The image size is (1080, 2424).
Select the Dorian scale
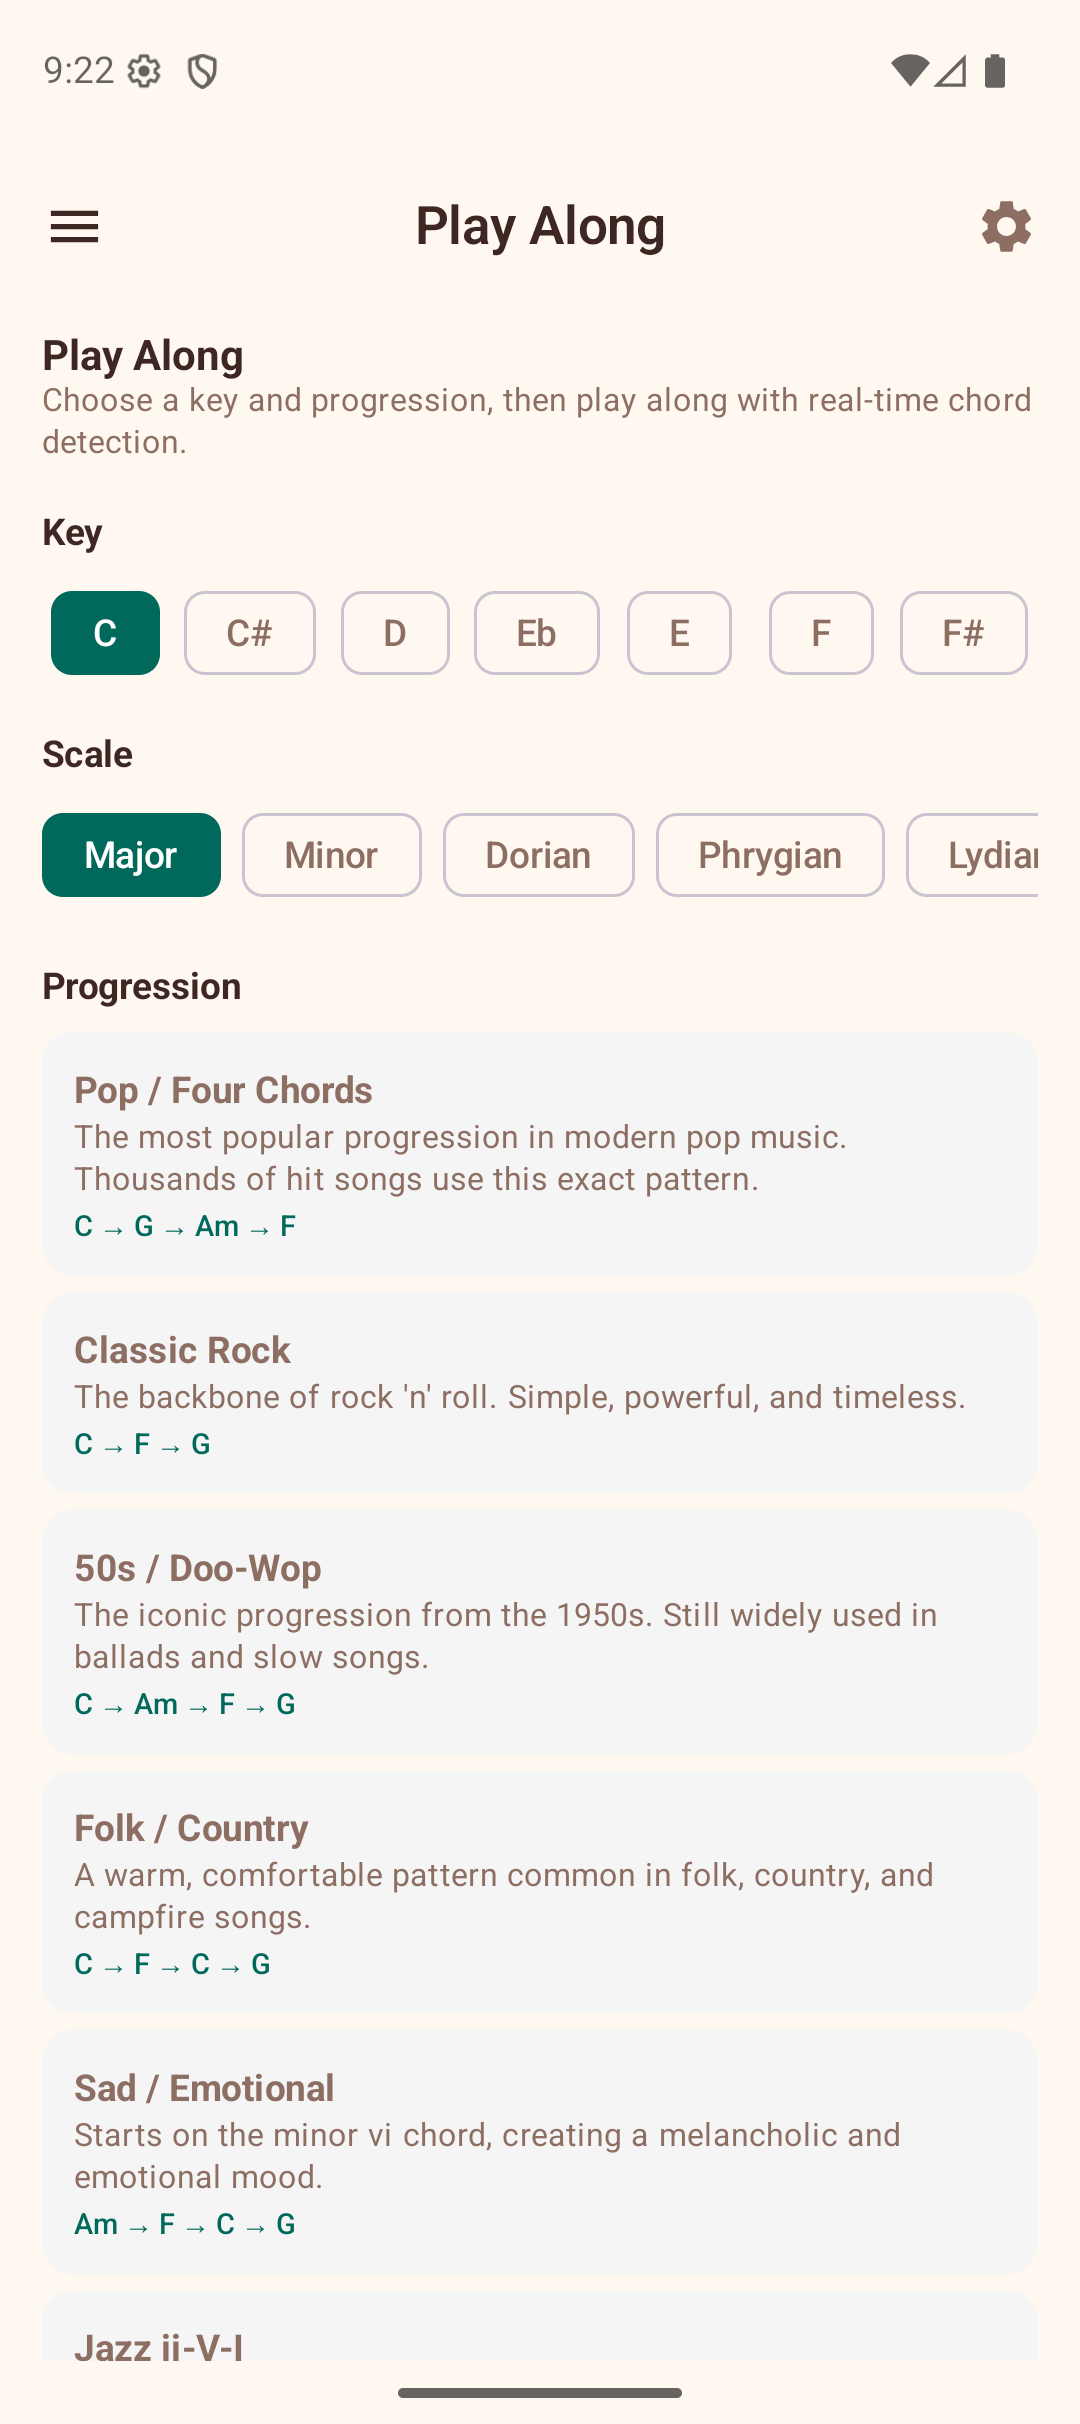538,855
